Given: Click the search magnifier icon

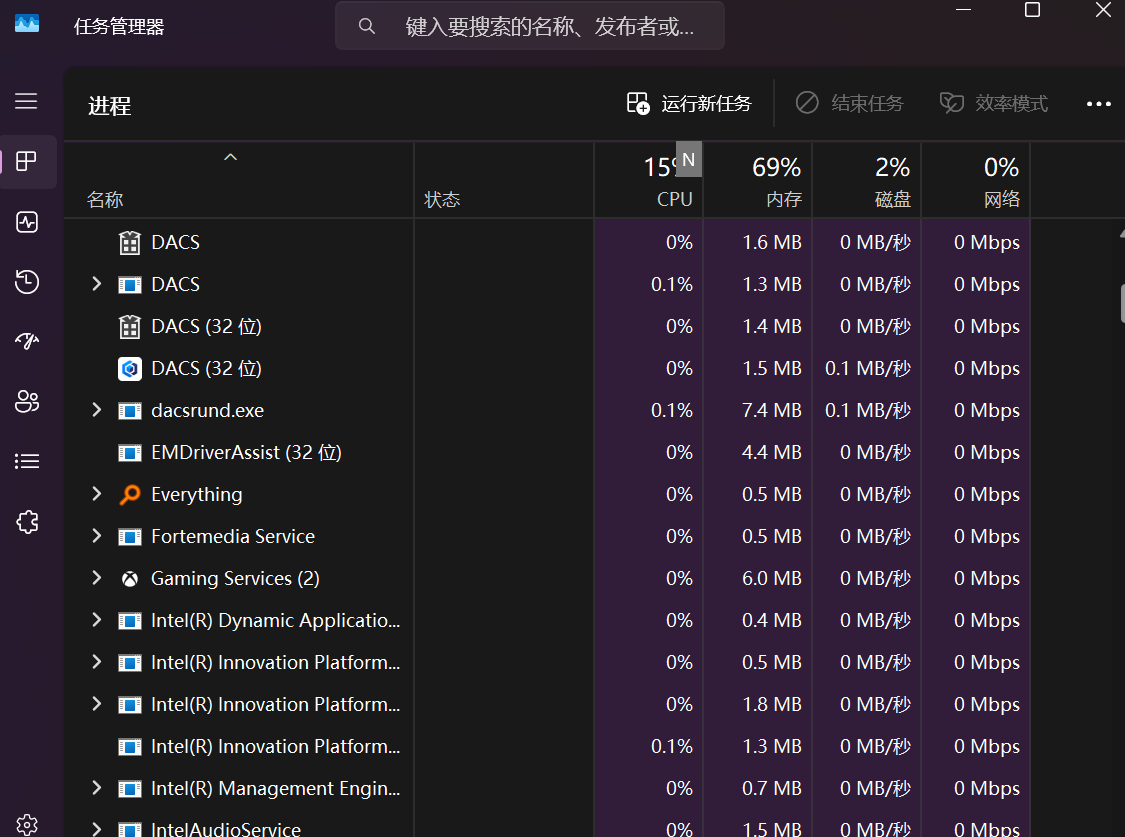Looking at the screenshot, I should tap(367, 27).
